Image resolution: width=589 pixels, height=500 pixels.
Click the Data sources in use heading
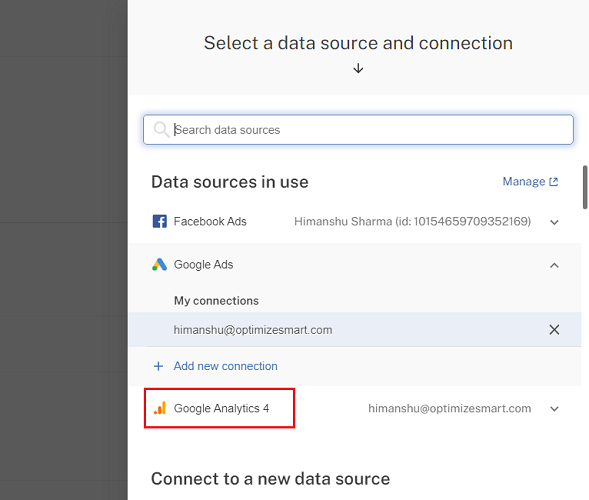[230, 182]
